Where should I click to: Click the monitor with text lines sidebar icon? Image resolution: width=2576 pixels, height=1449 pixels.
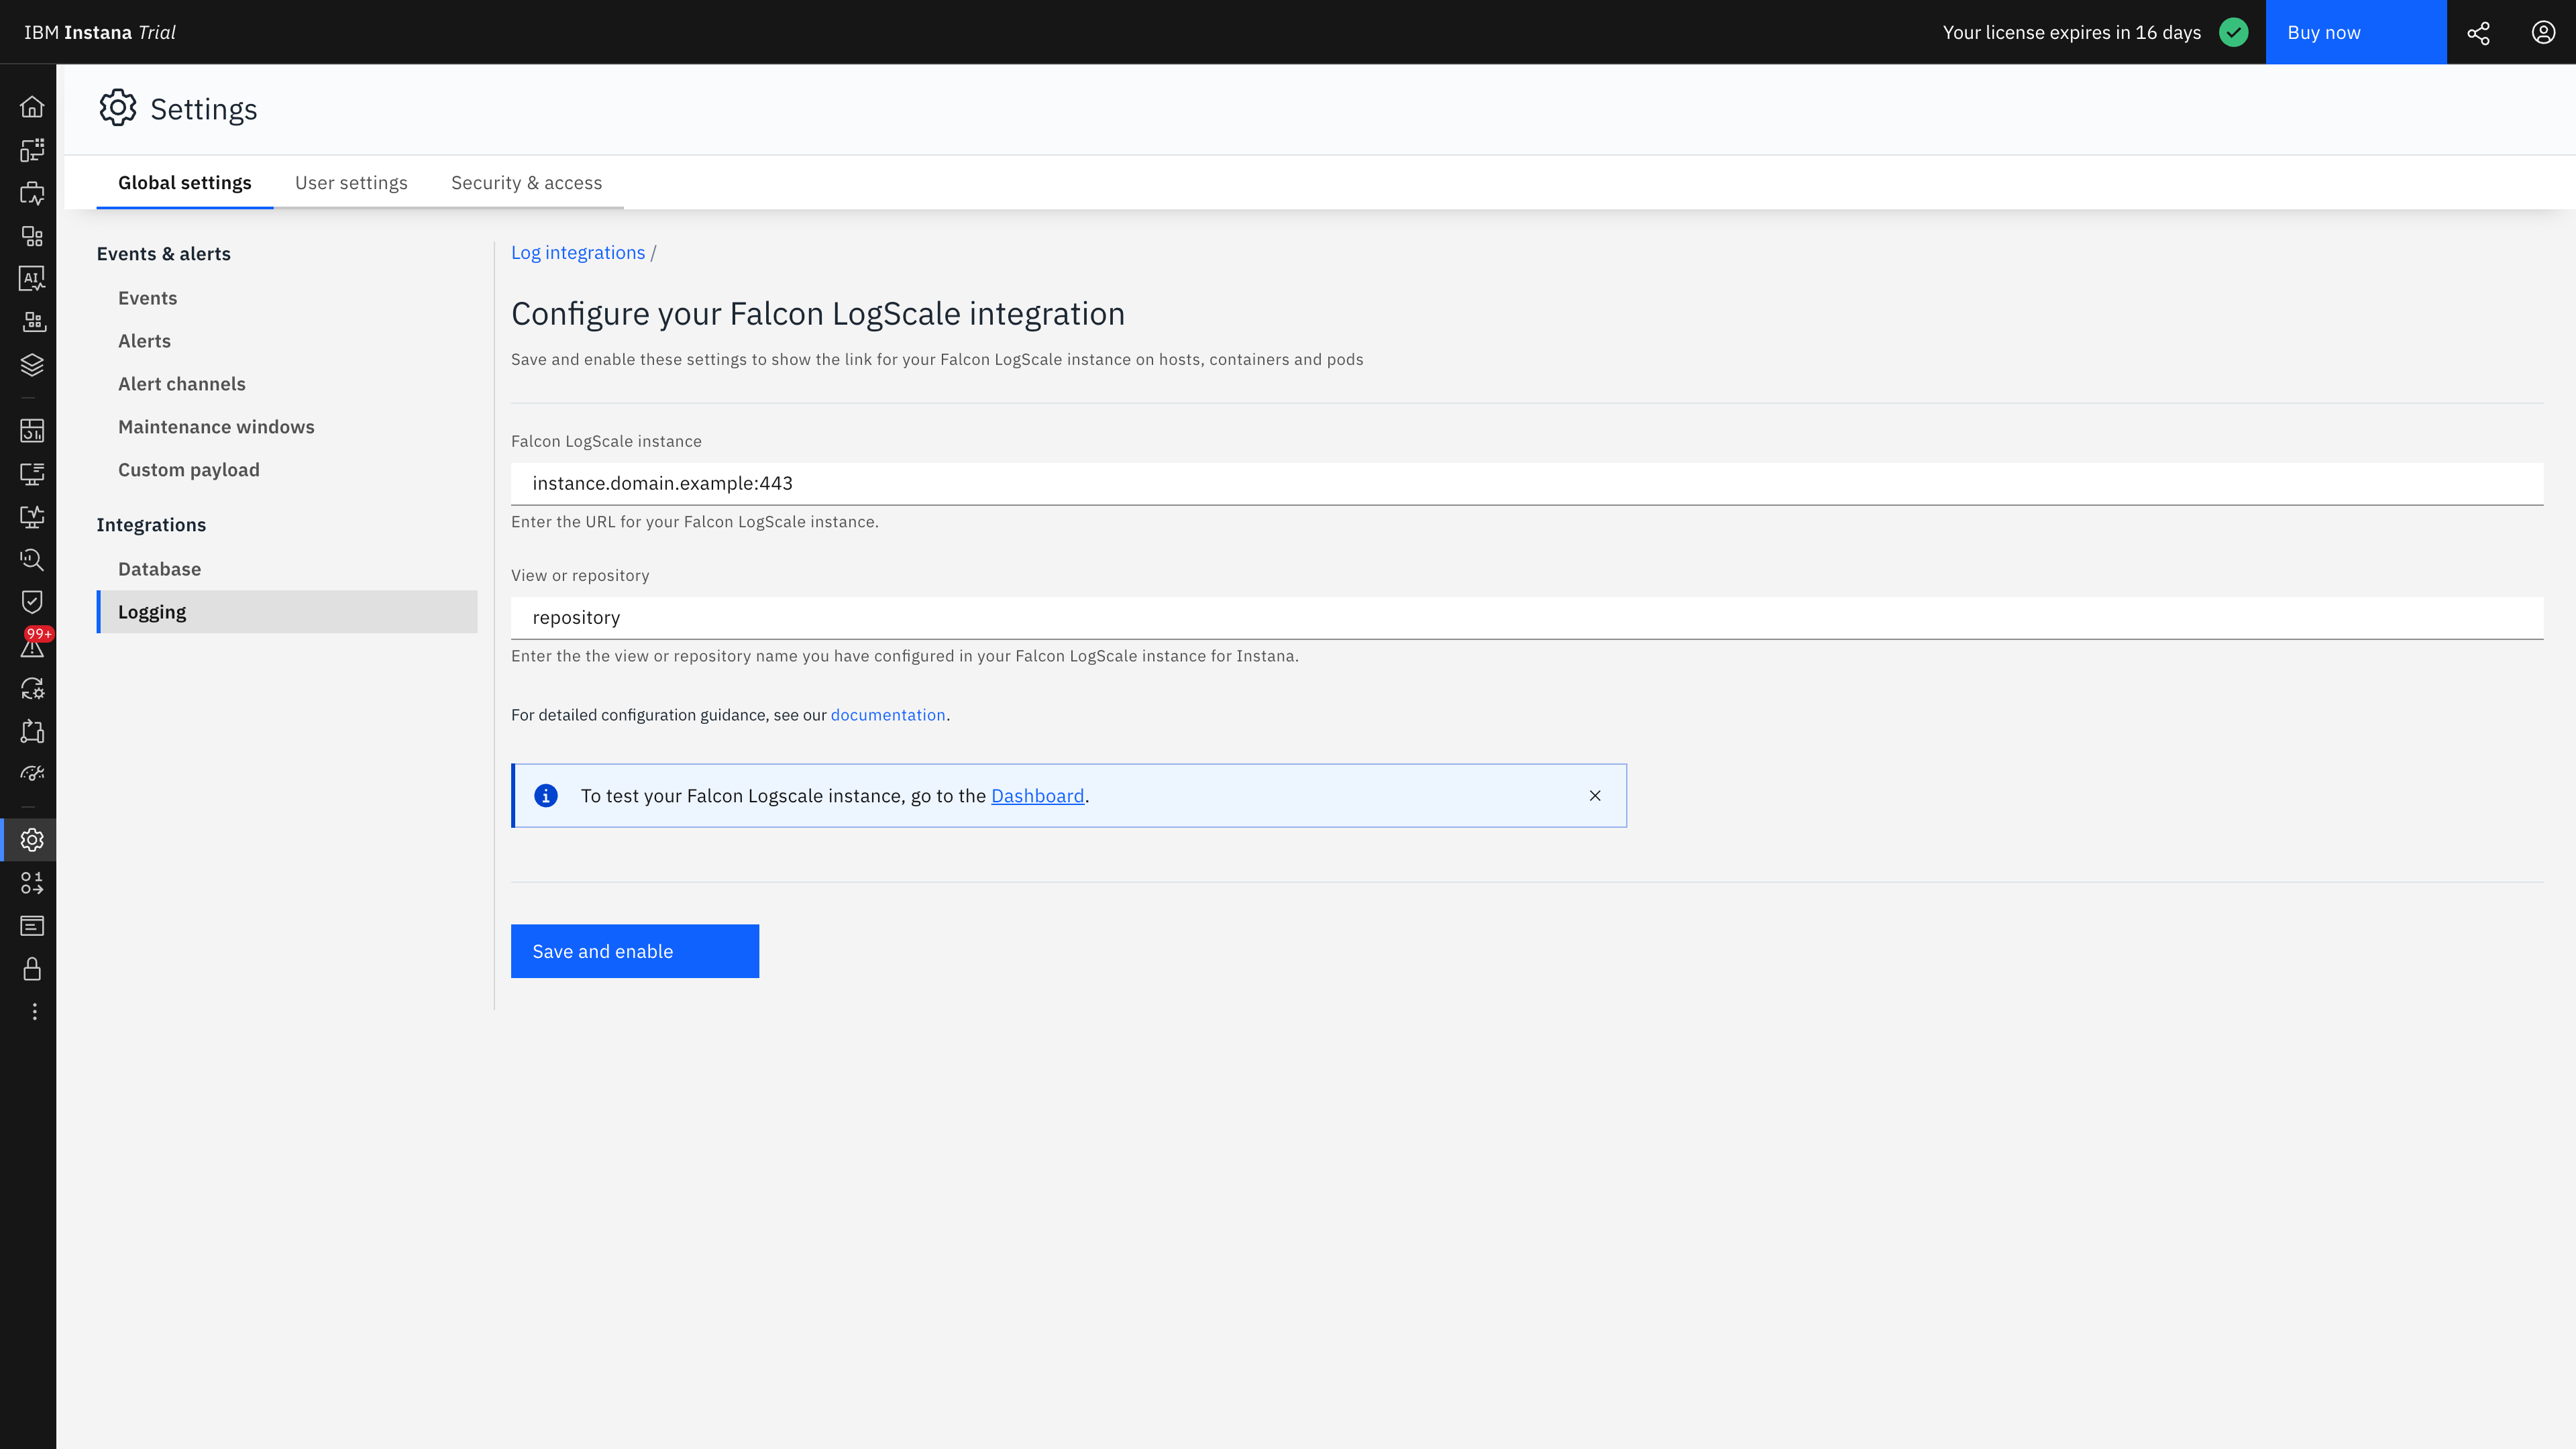click(32, 474)
